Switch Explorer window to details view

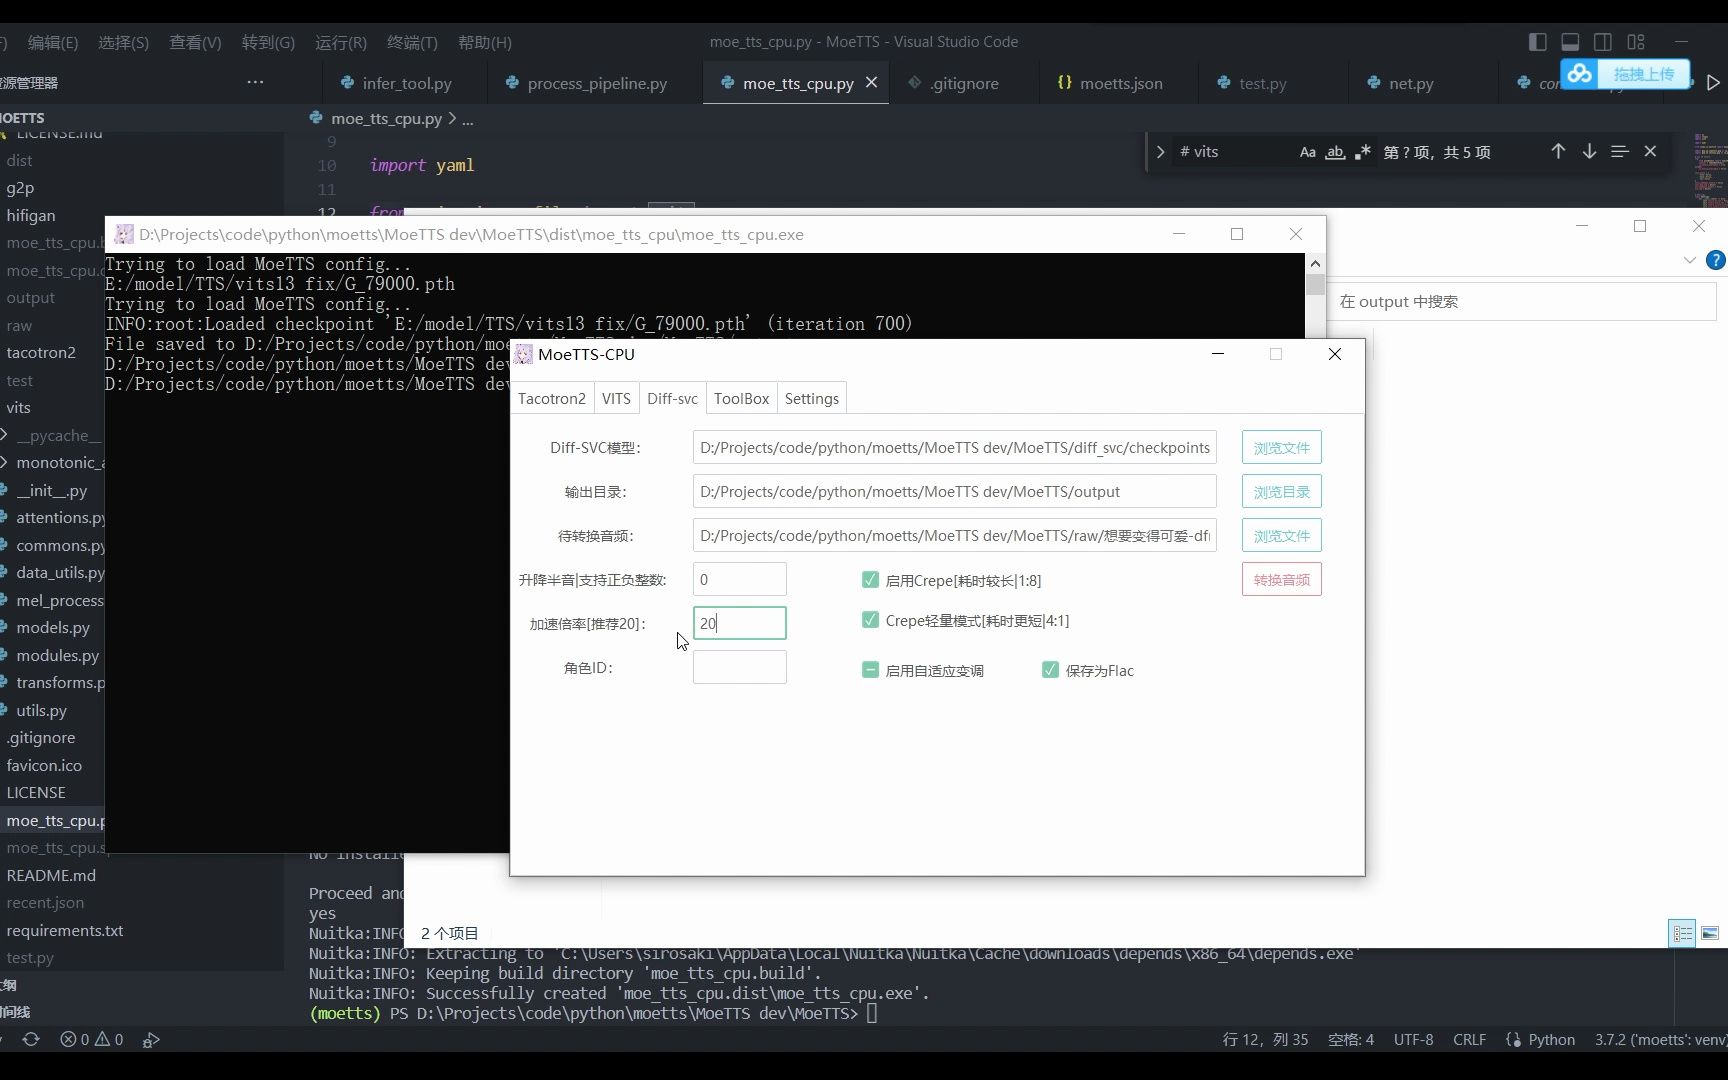1682,933
